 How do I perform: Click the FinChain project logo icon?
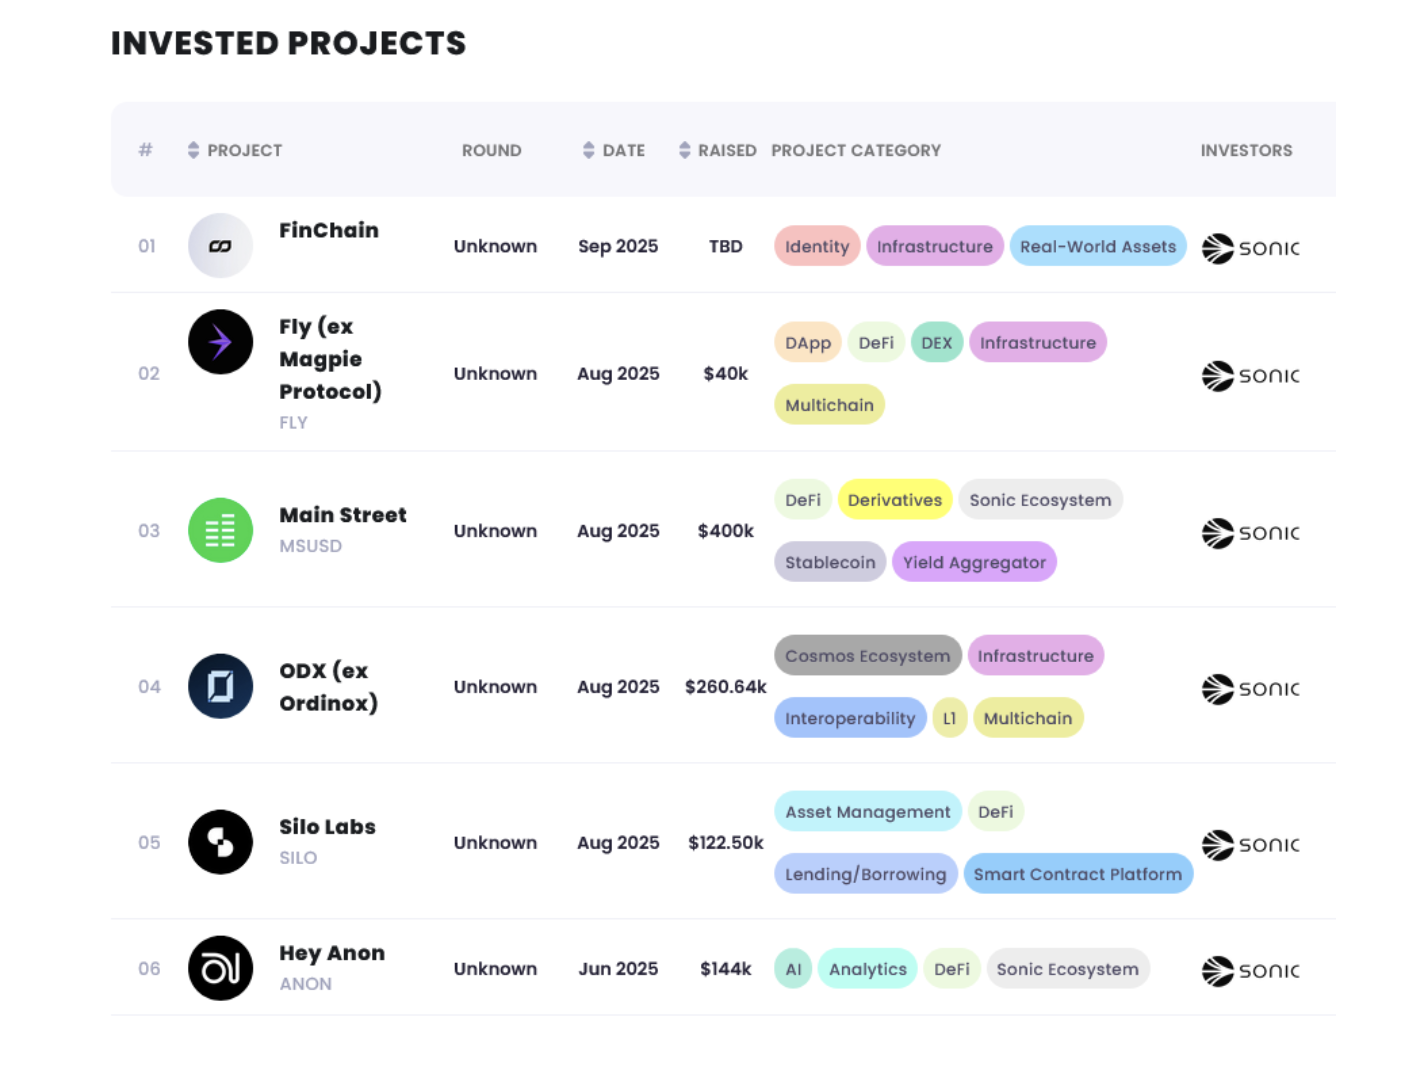point(220,245)
